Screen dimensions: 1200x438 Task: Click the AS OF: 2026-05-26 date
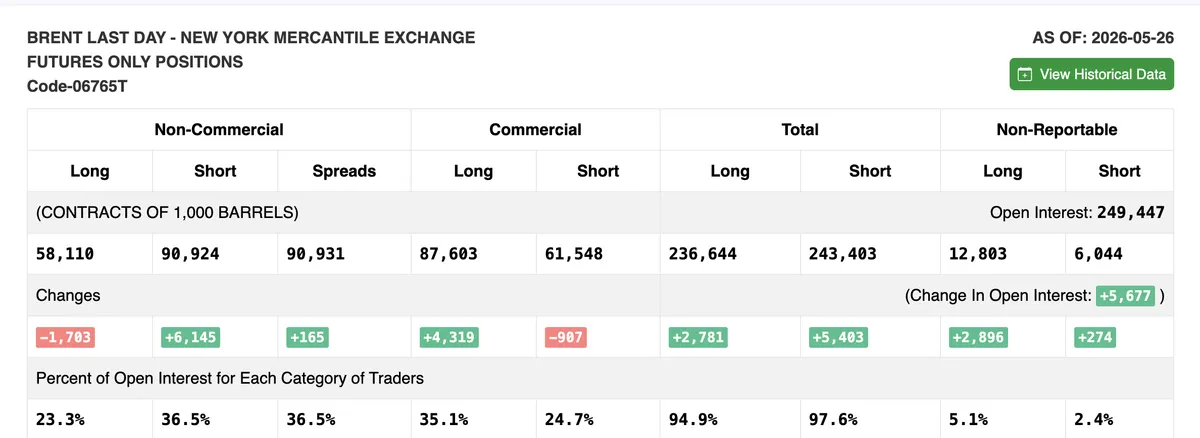tap(1103, 38)
